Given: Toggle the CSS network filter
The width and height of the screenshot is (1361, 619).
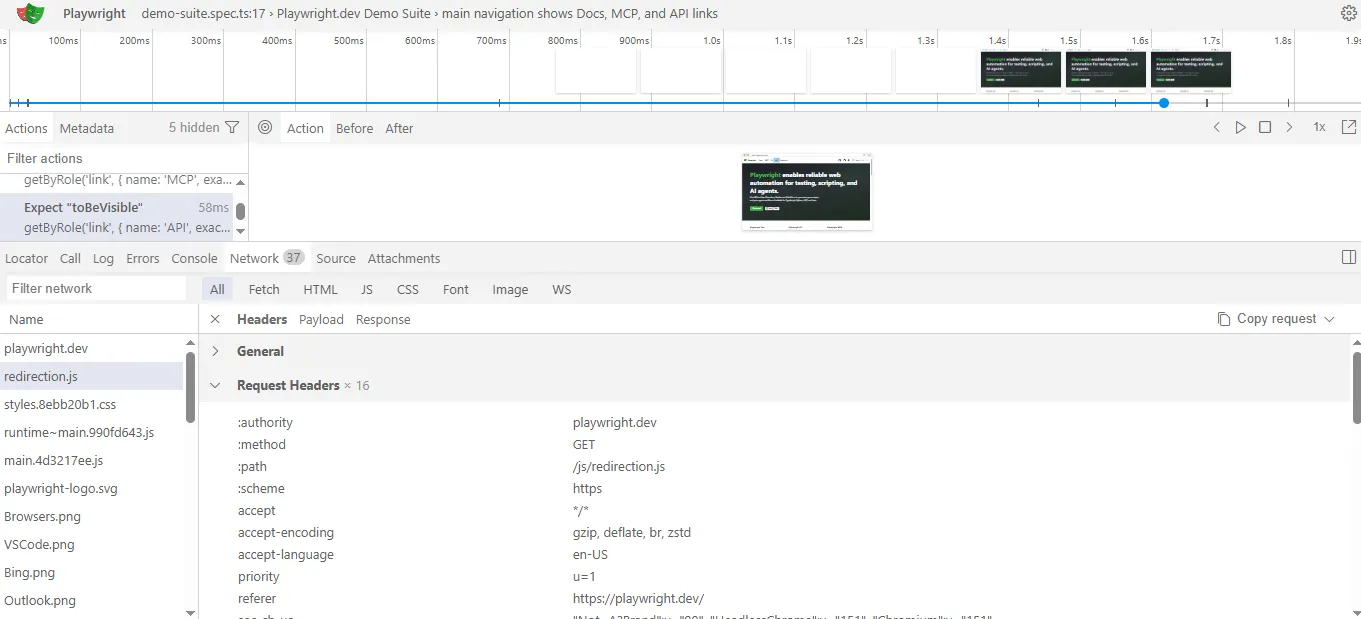Looking at the screenshot, I should pos(408,289).
